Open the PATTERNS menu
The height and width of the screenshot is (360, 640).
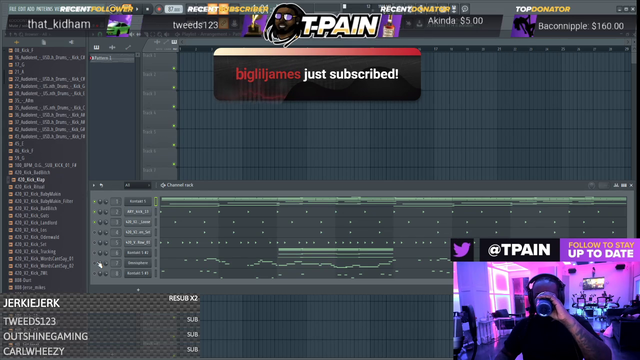click(44, 9)
